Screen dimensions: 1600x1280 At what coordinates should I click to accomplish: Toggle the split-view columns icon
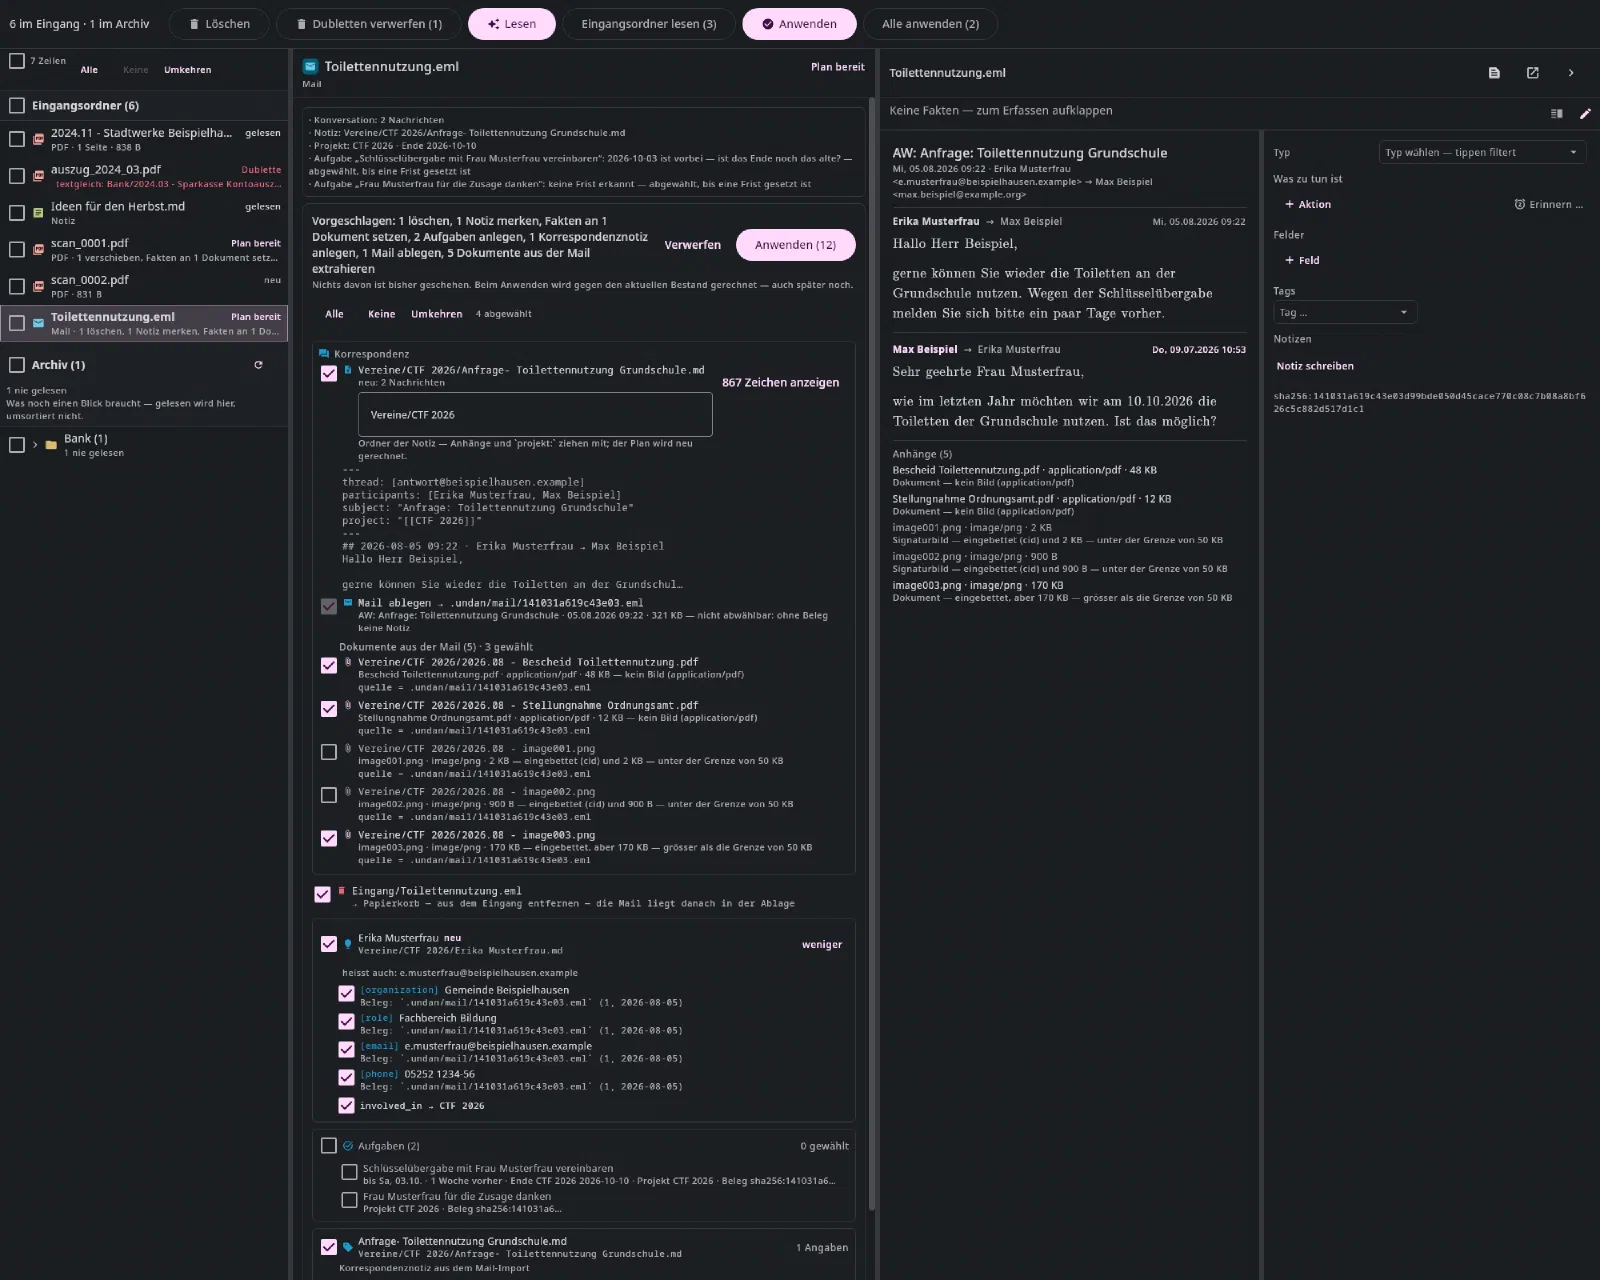(x=1557, y=114)
